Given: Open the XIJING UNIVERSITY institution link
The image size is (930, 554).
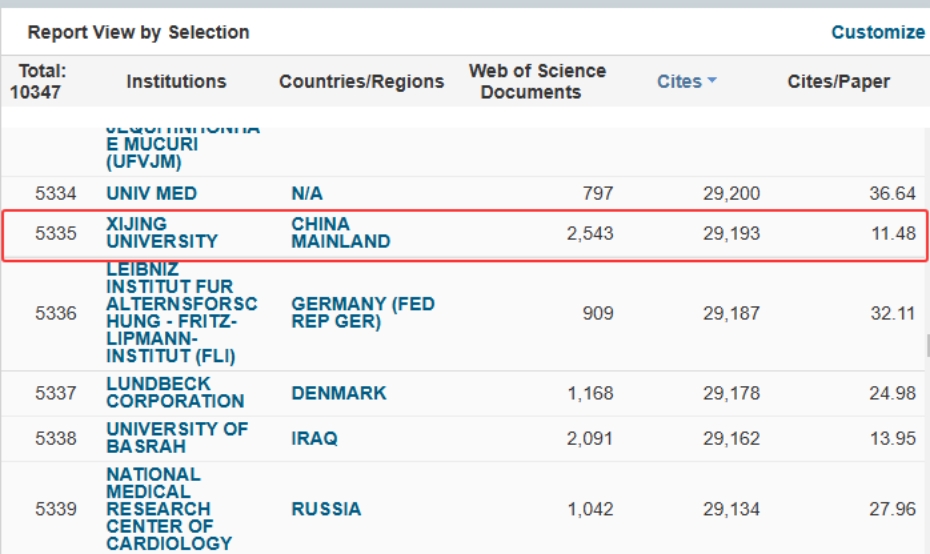Looking at the screenshot, I should [x=161, y=233].
